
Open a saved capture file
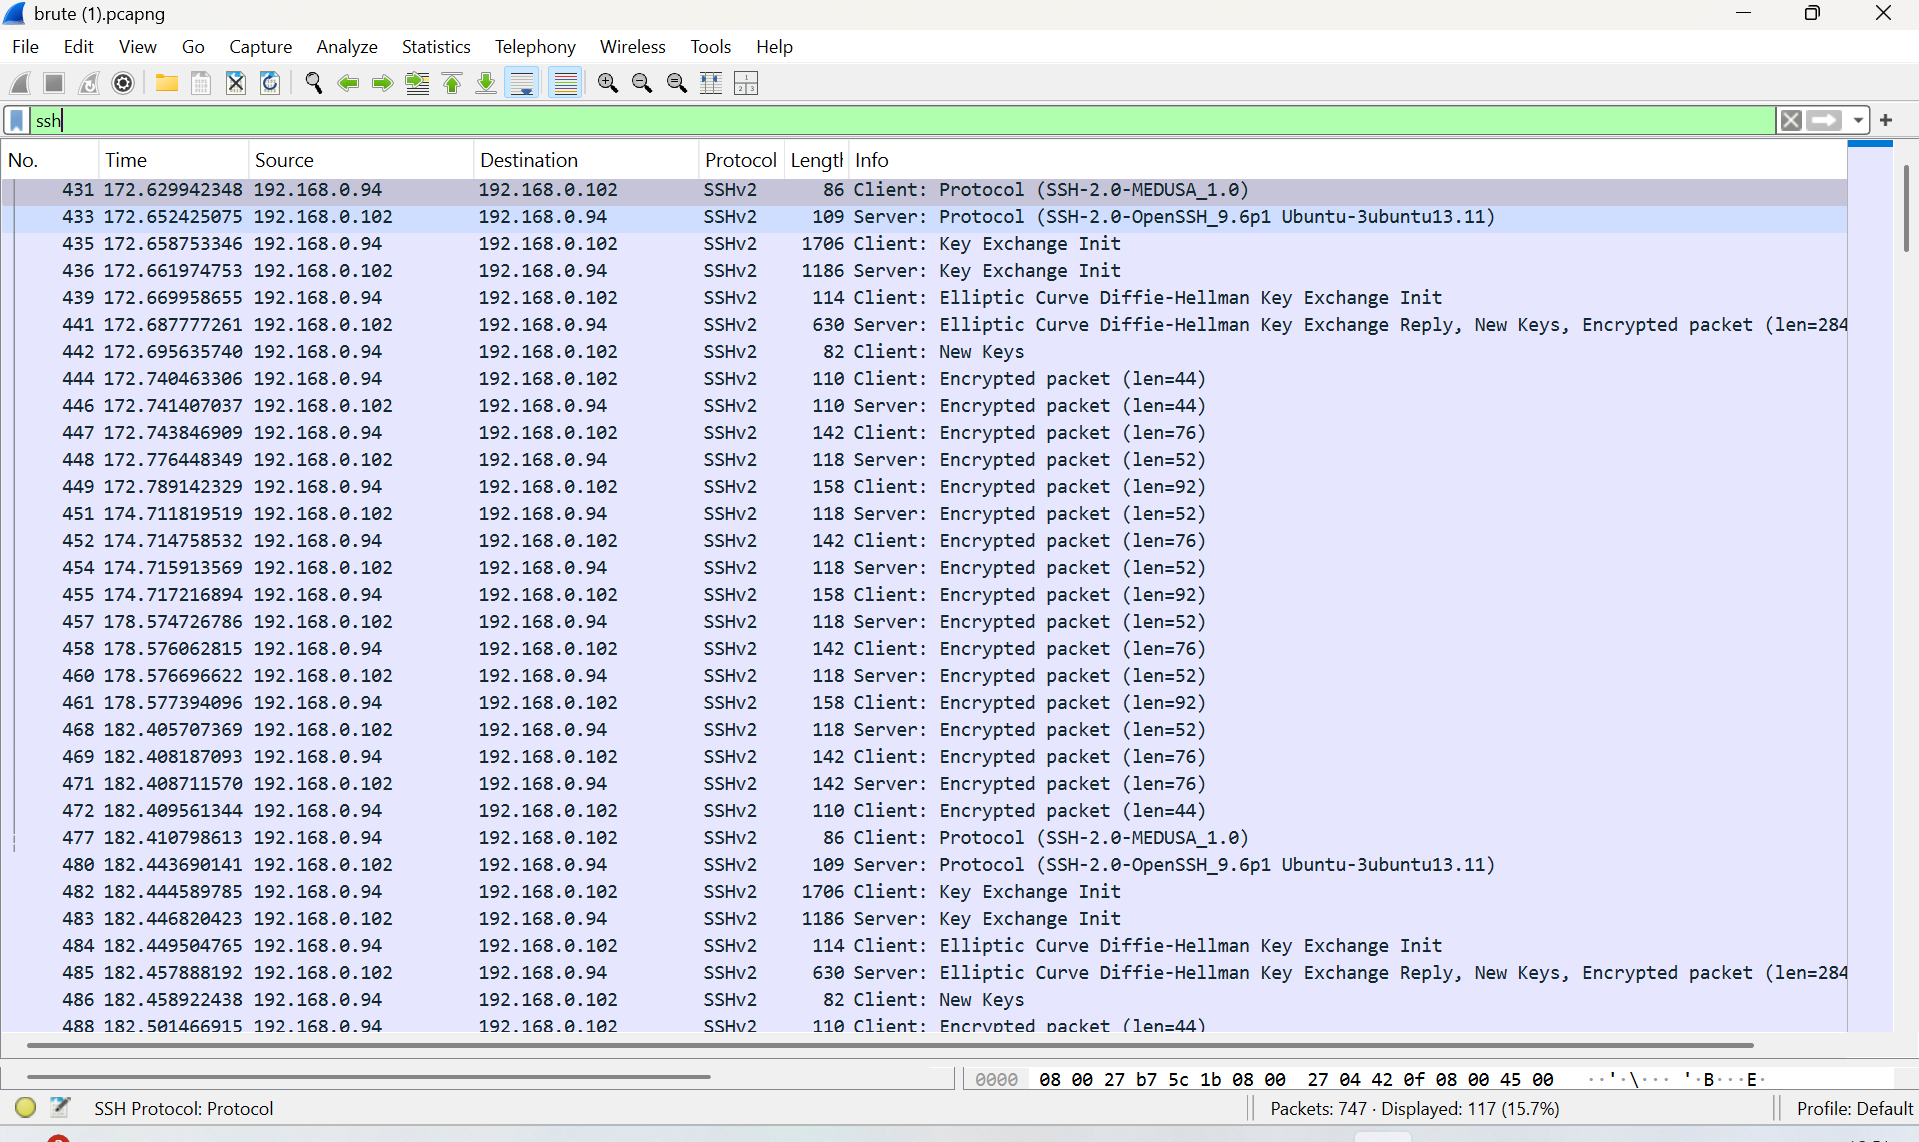[166, 83]
